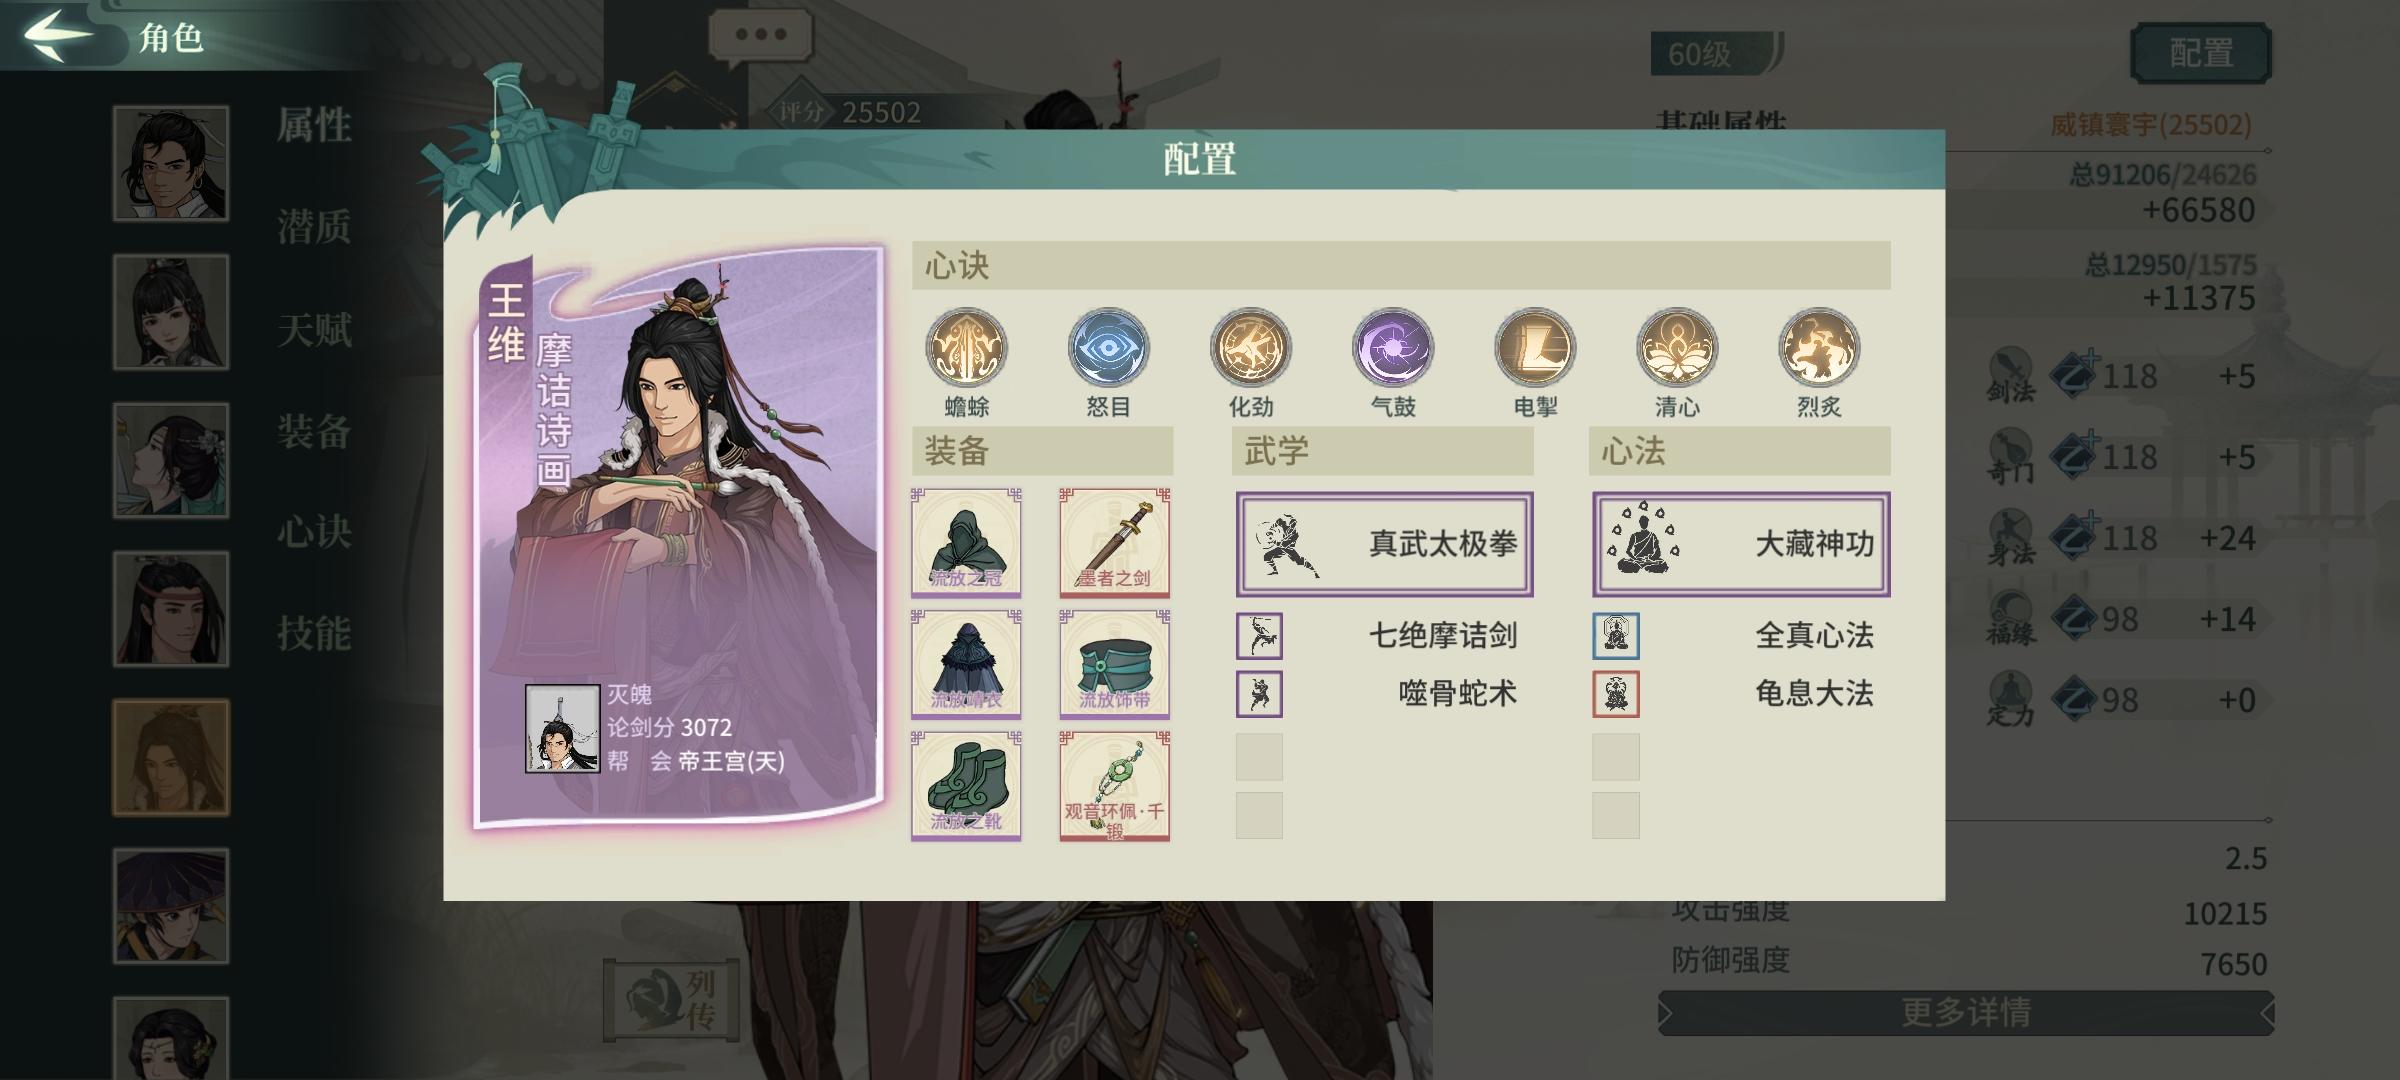Select the 观音环佩 accessory slot
Viewport: 2400px width, 1080px height.
click(1115, 785)
